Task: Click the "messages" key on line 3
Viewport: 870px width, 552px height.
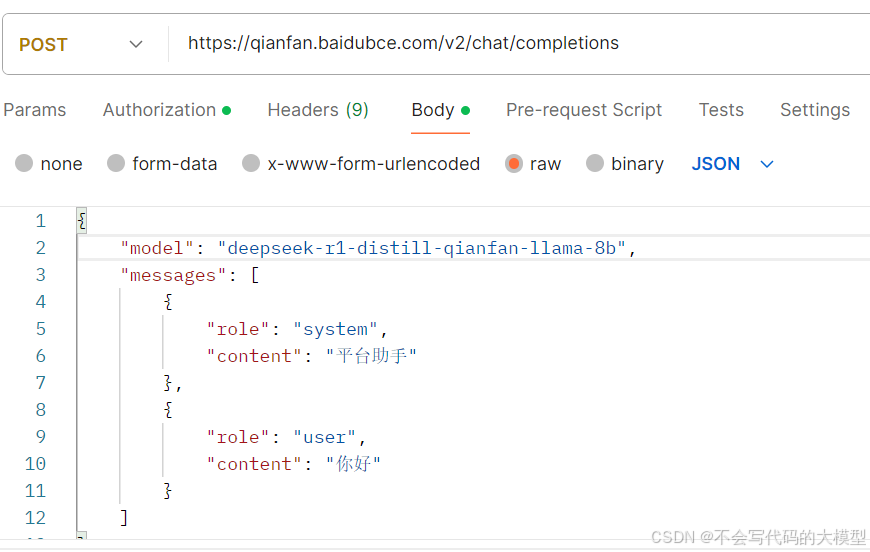Action: coord(173,275)
